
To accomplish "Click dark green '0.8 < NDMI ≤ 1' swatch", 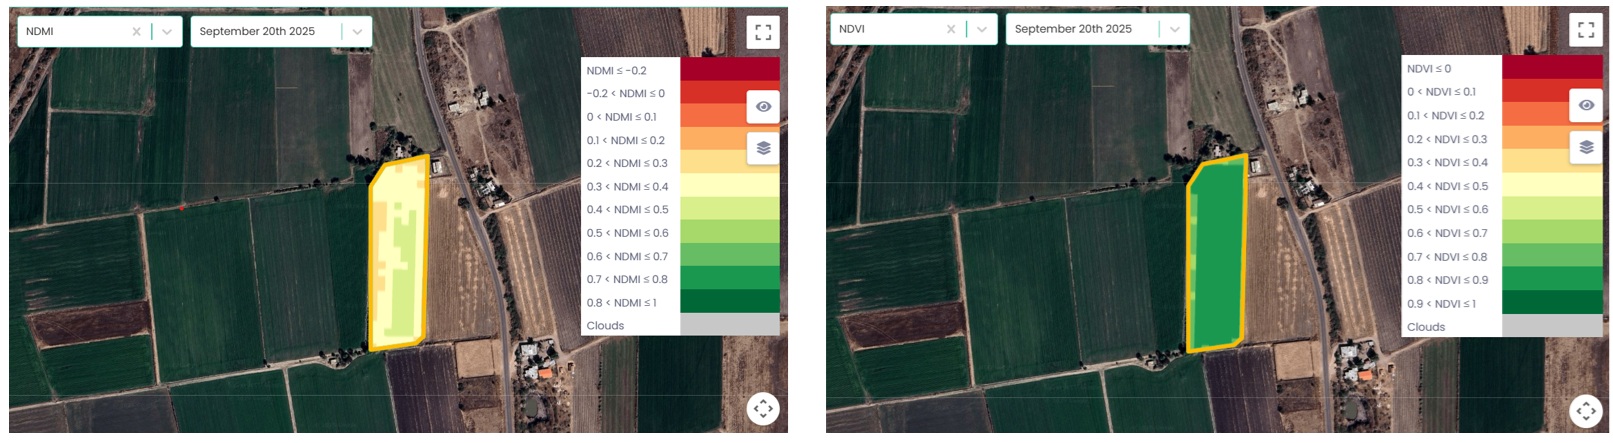I will (x=729, y=301).
